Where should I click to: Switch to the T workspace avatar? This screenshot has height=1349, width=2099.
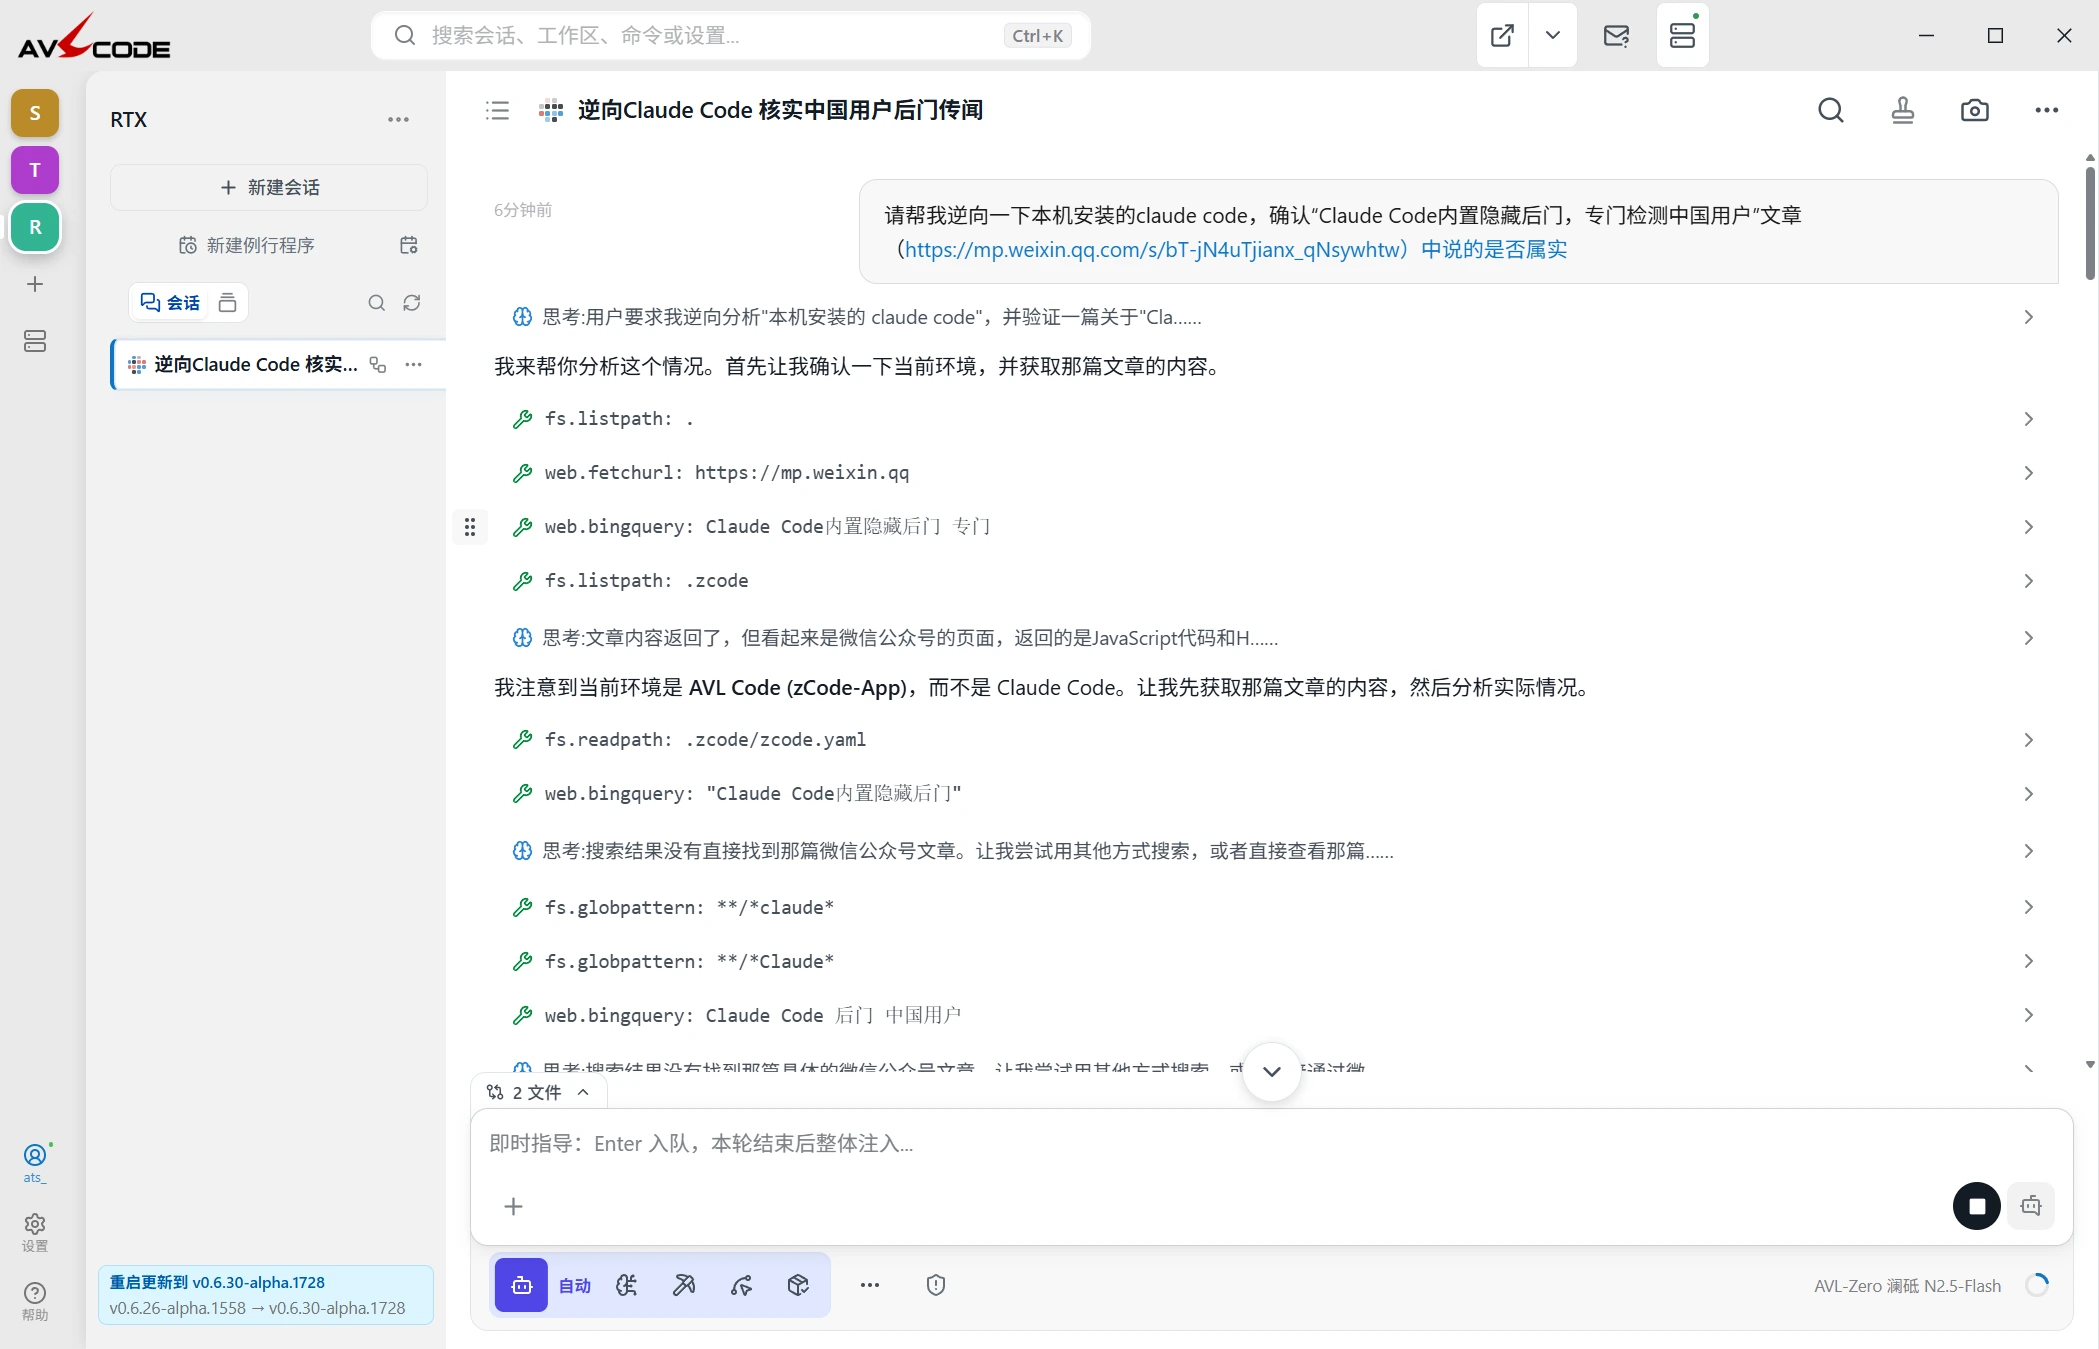pyautogui.click(x=35, y=170)
